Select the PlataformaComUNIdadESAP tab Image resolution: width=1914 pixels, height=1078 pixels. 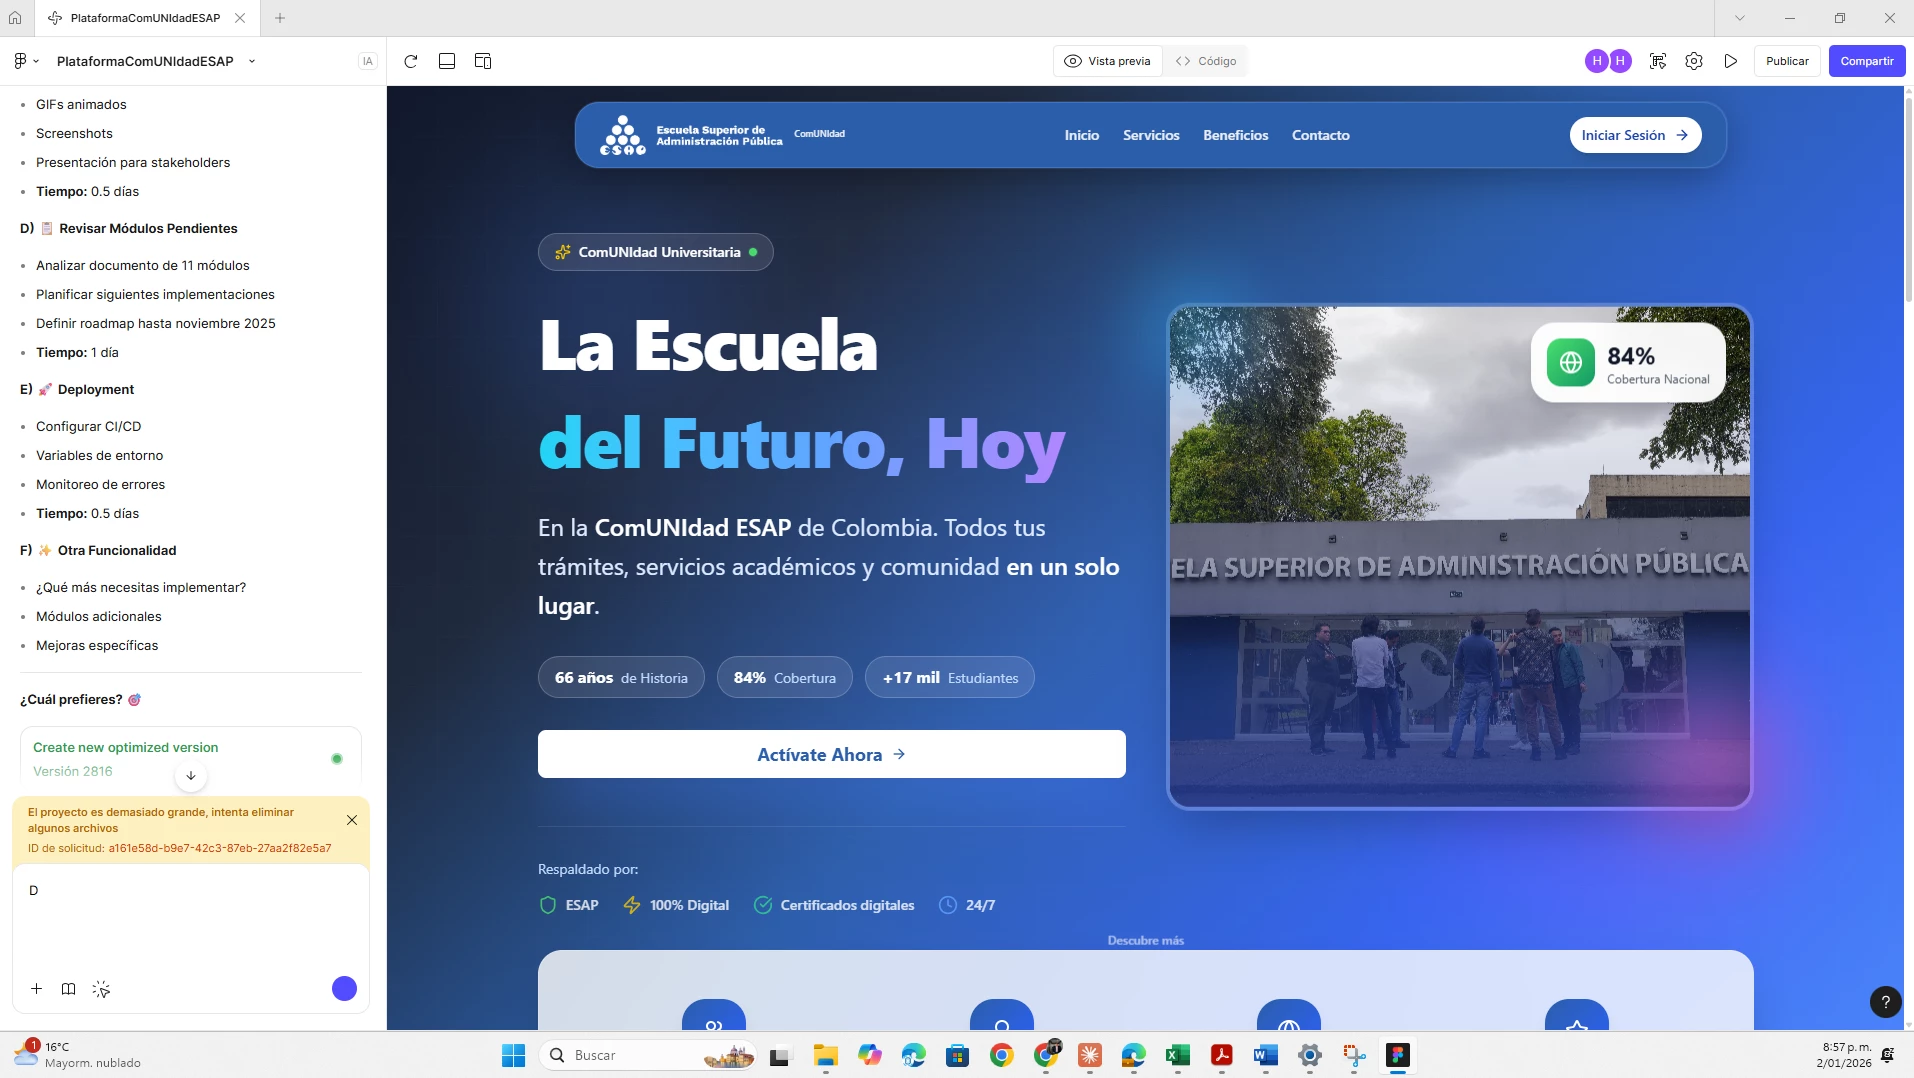[145, 18]
